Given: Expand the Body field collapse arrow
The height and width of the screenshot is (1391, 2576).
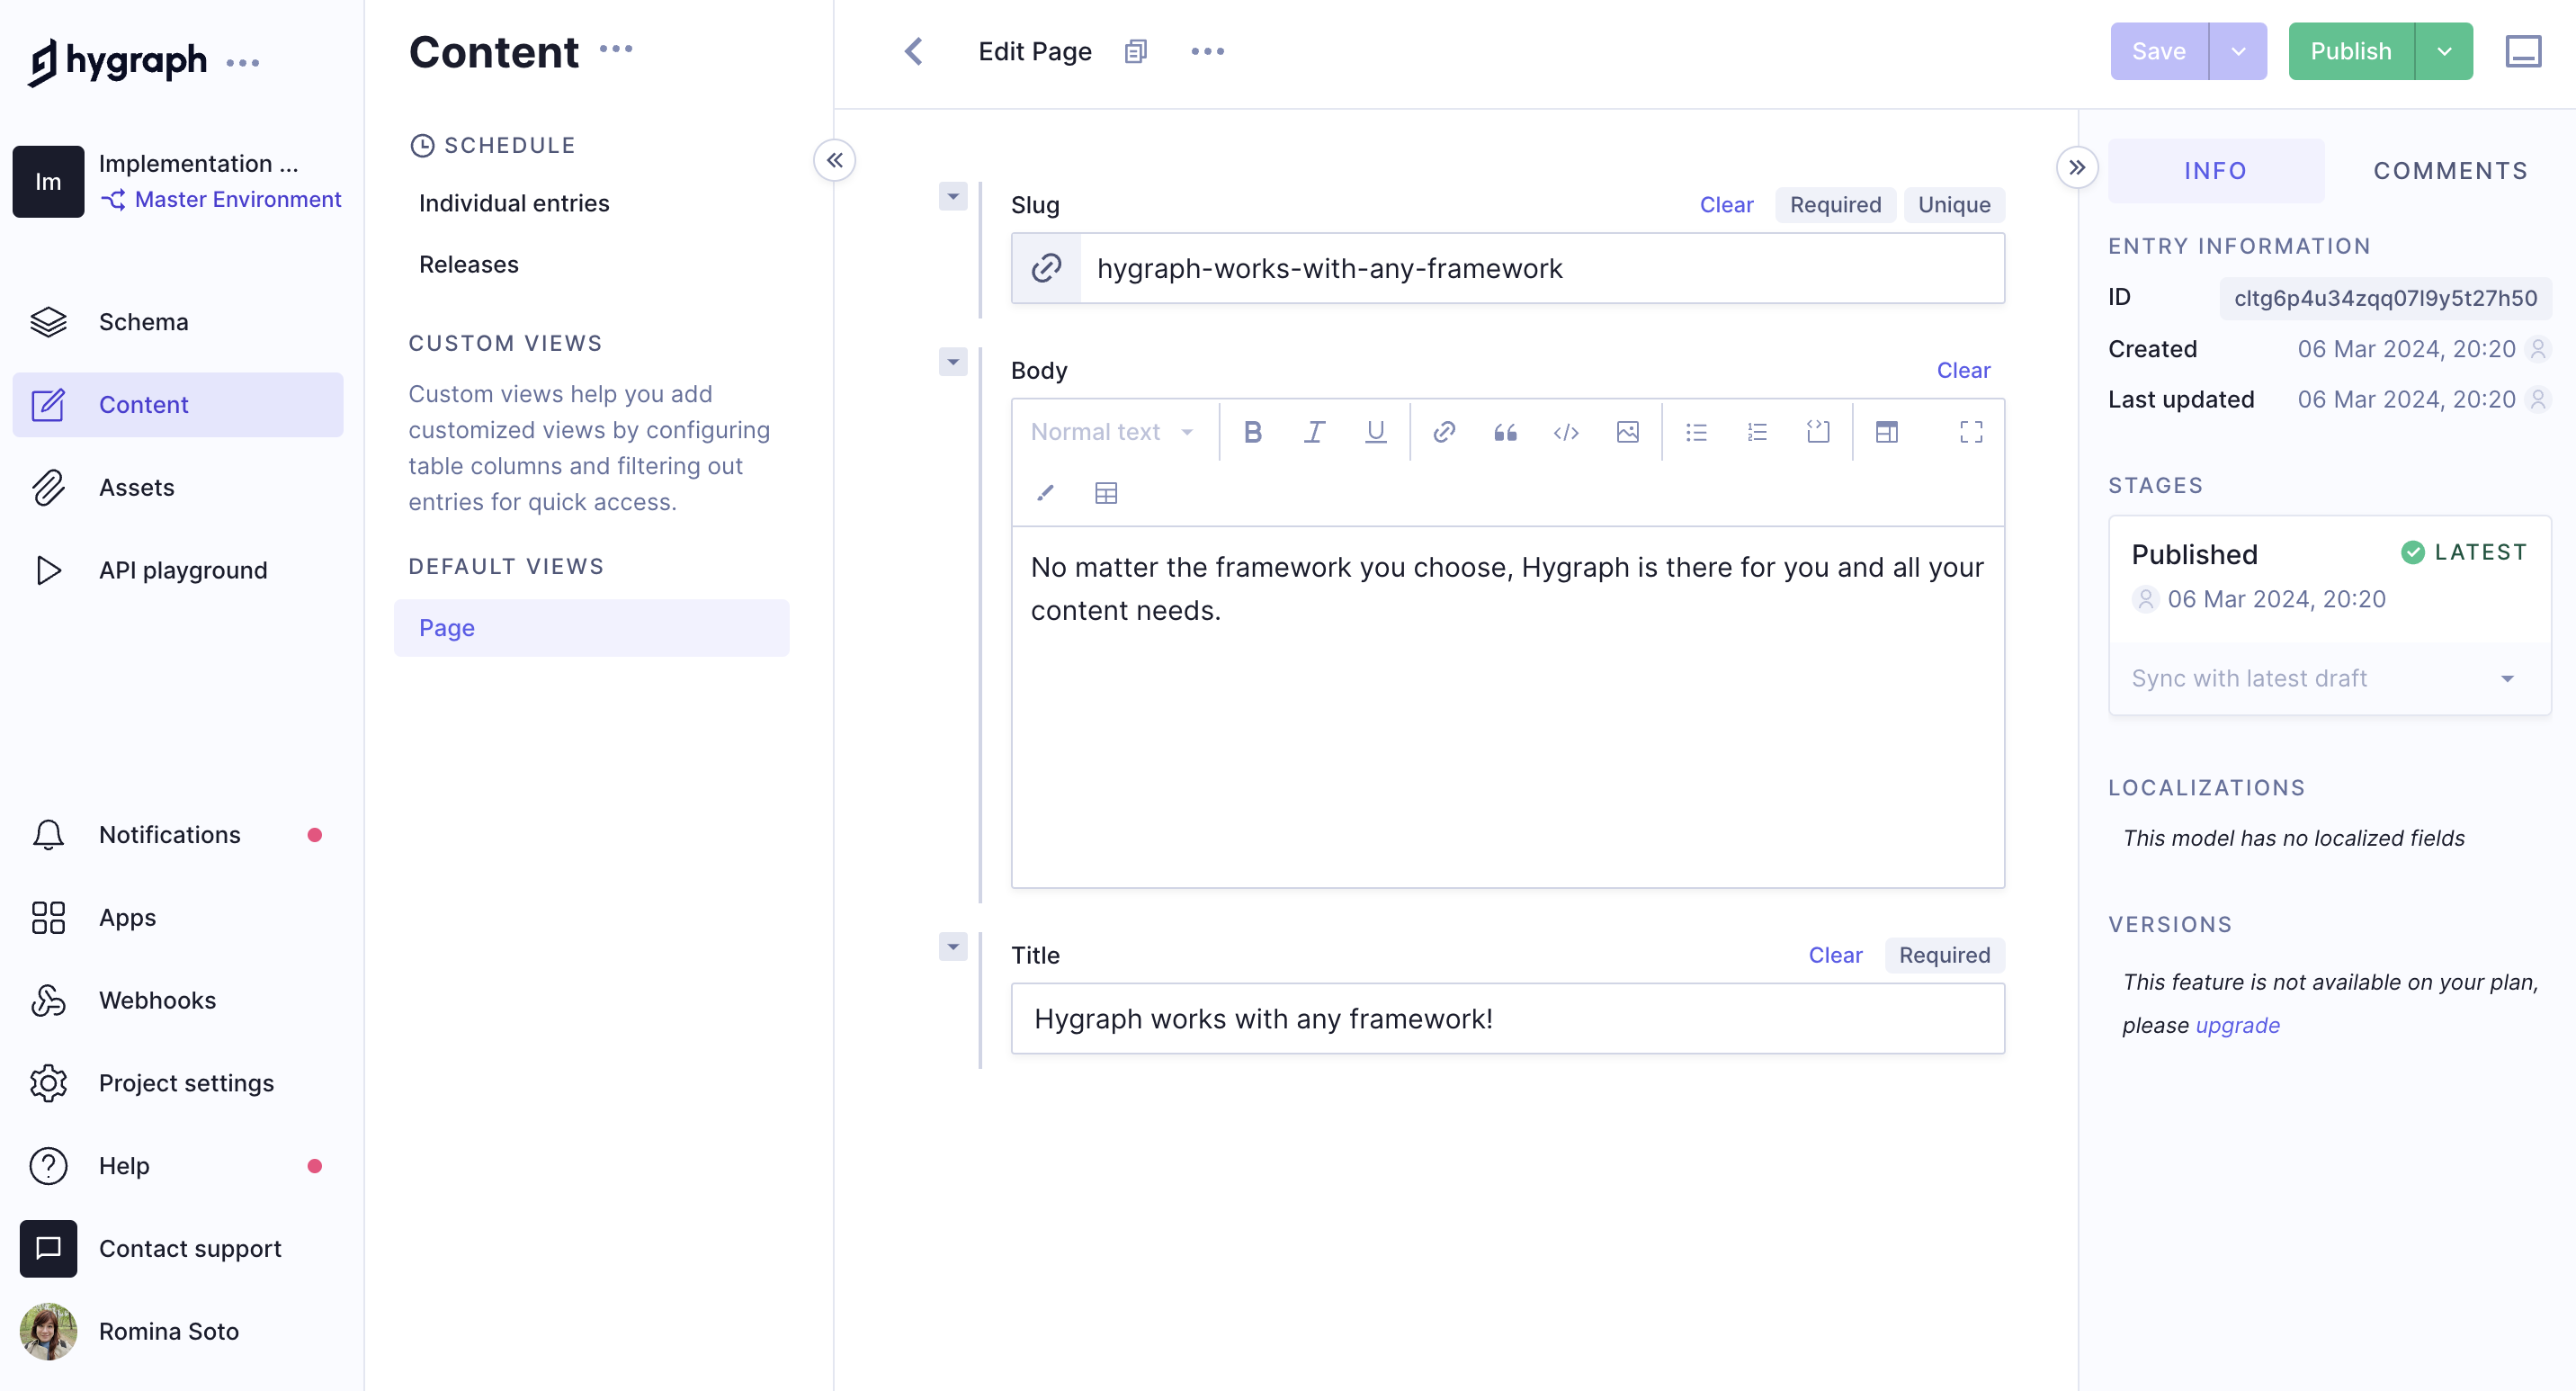Looking at the screenshot, I should (x=953, y=360).
